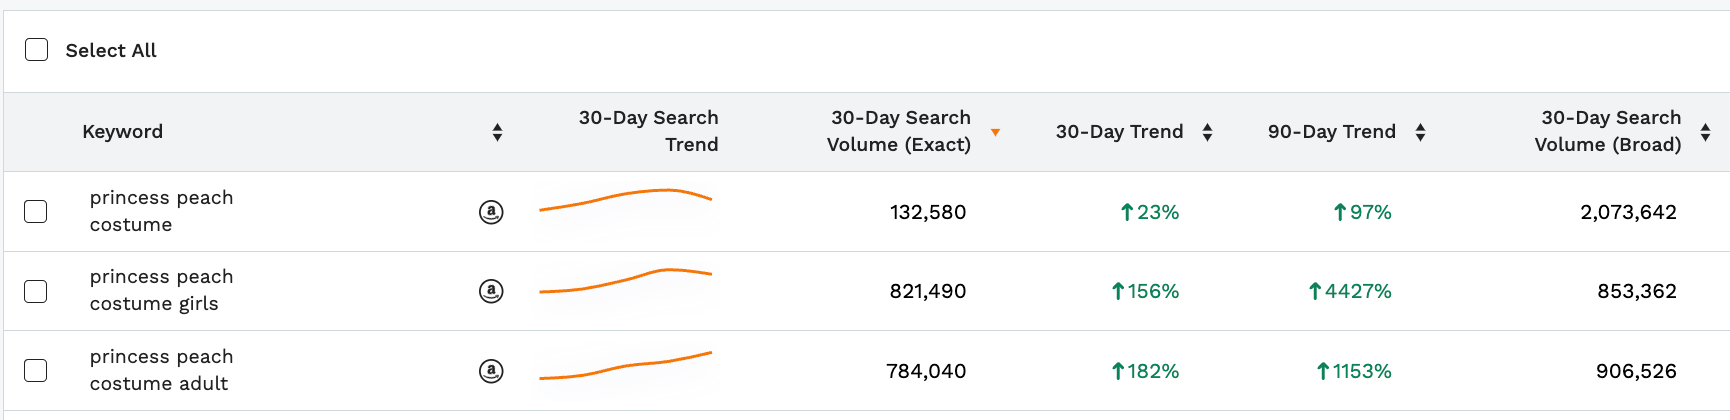
Task: Sort by 30-Day Search Volume (Broad) arrows
Action: tap(1705, 132)
